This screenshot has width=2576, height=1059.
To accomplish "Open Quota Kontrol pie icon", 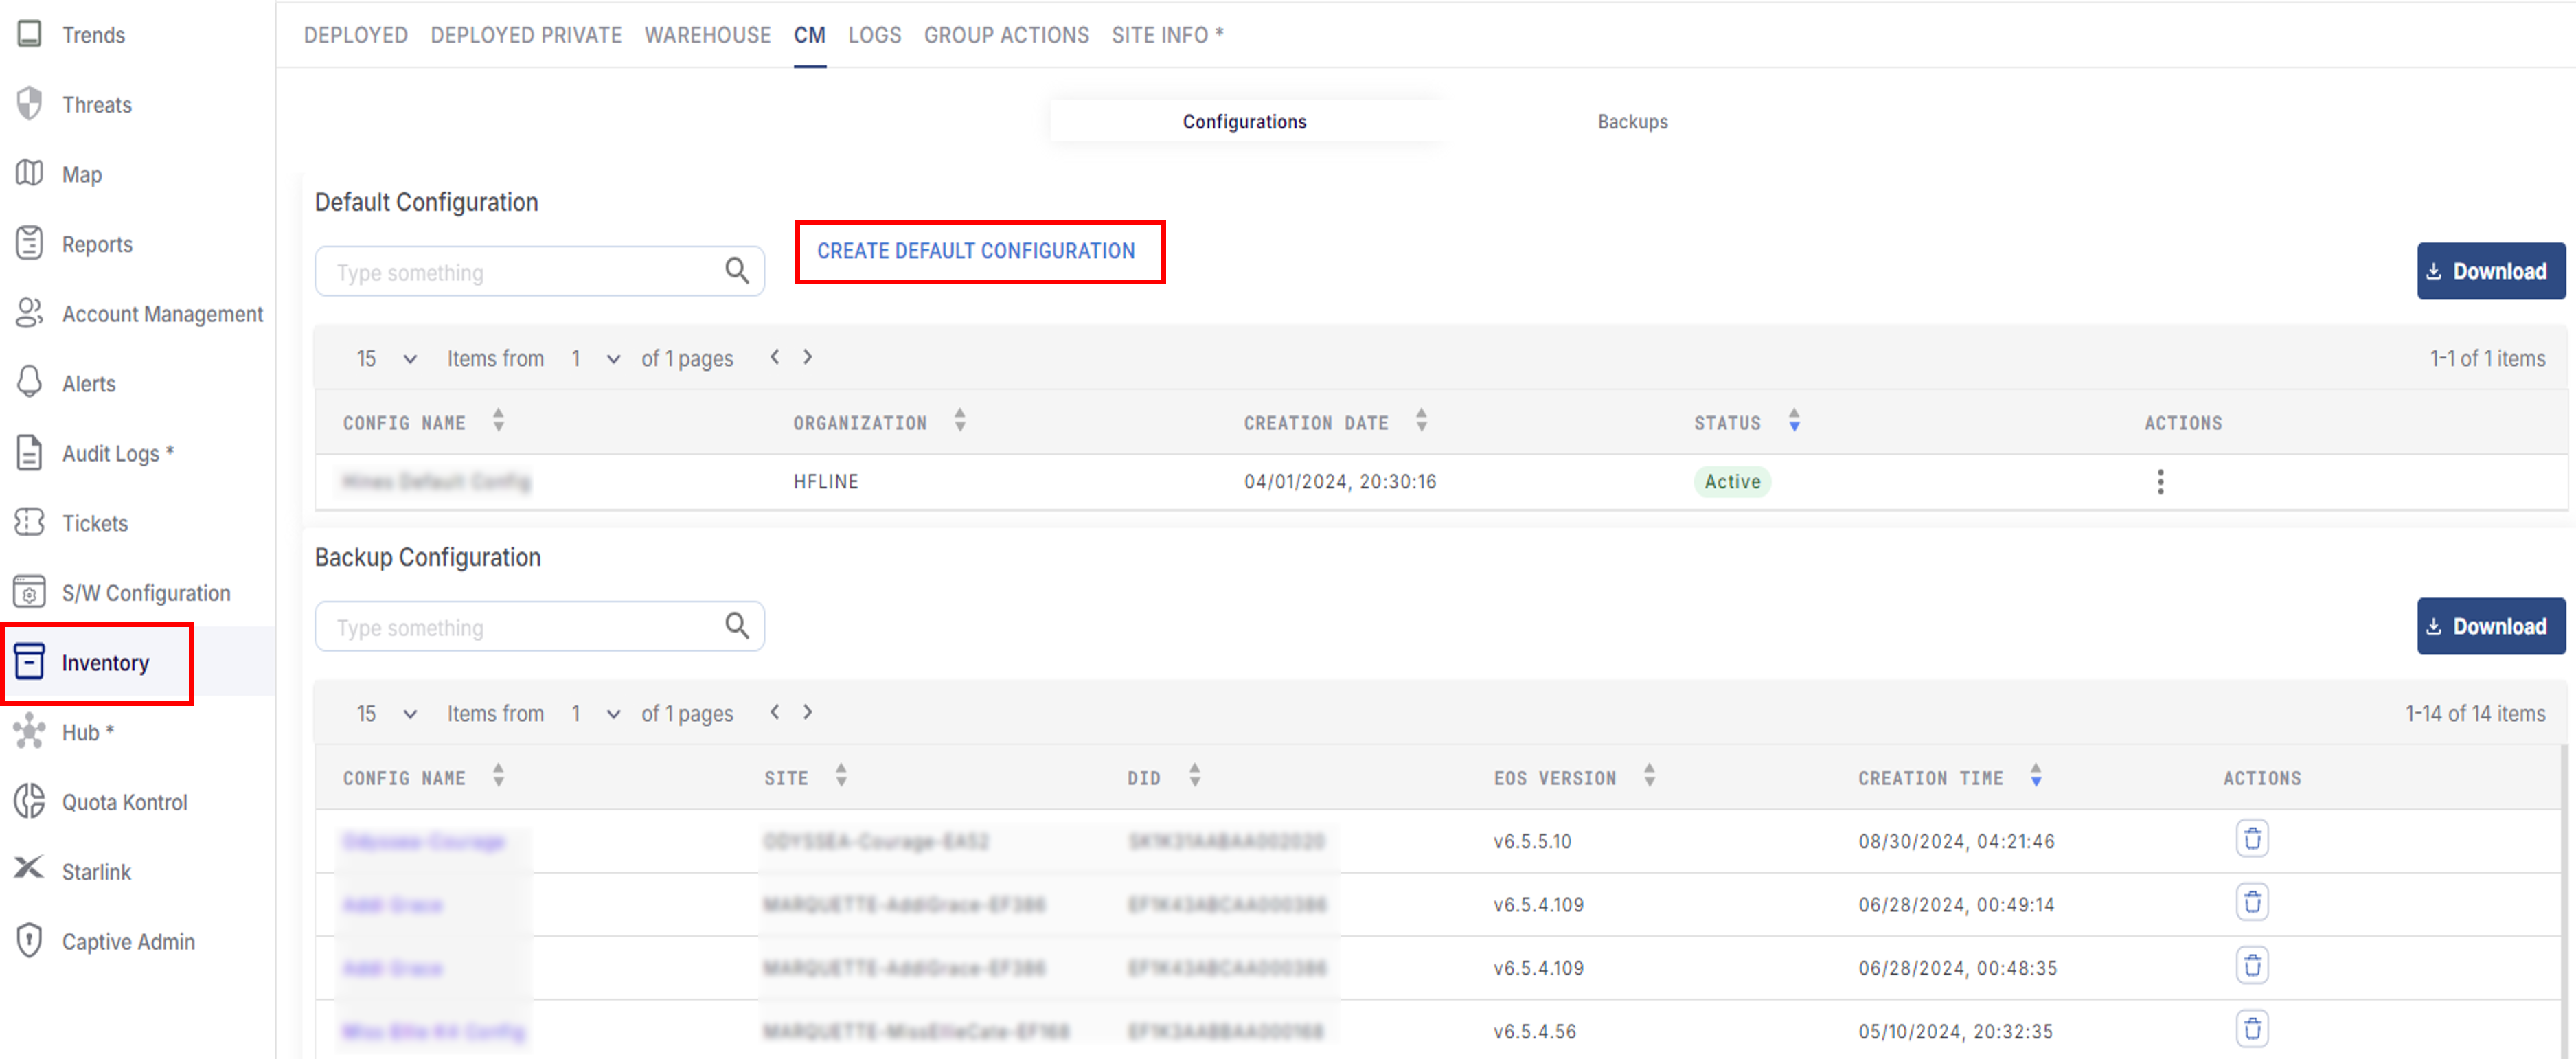I will click(x=29, y=801).
